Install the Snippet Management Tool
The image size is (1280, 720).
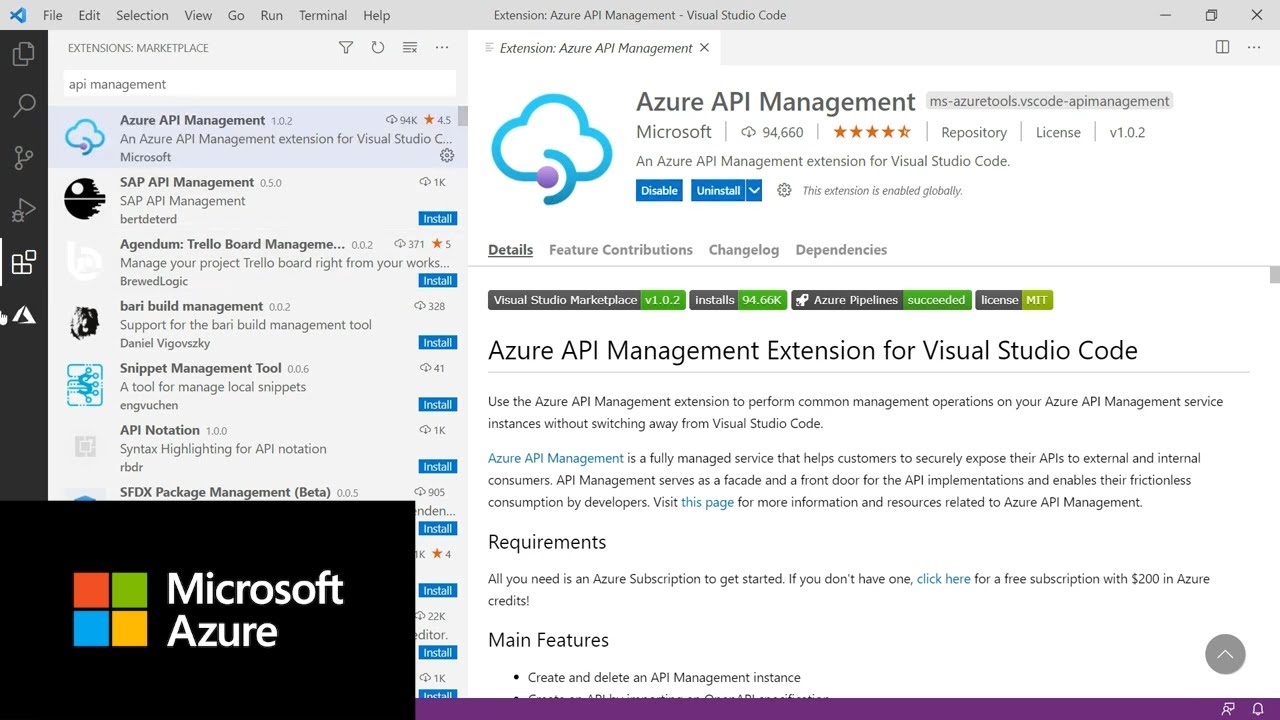[438, 405]
